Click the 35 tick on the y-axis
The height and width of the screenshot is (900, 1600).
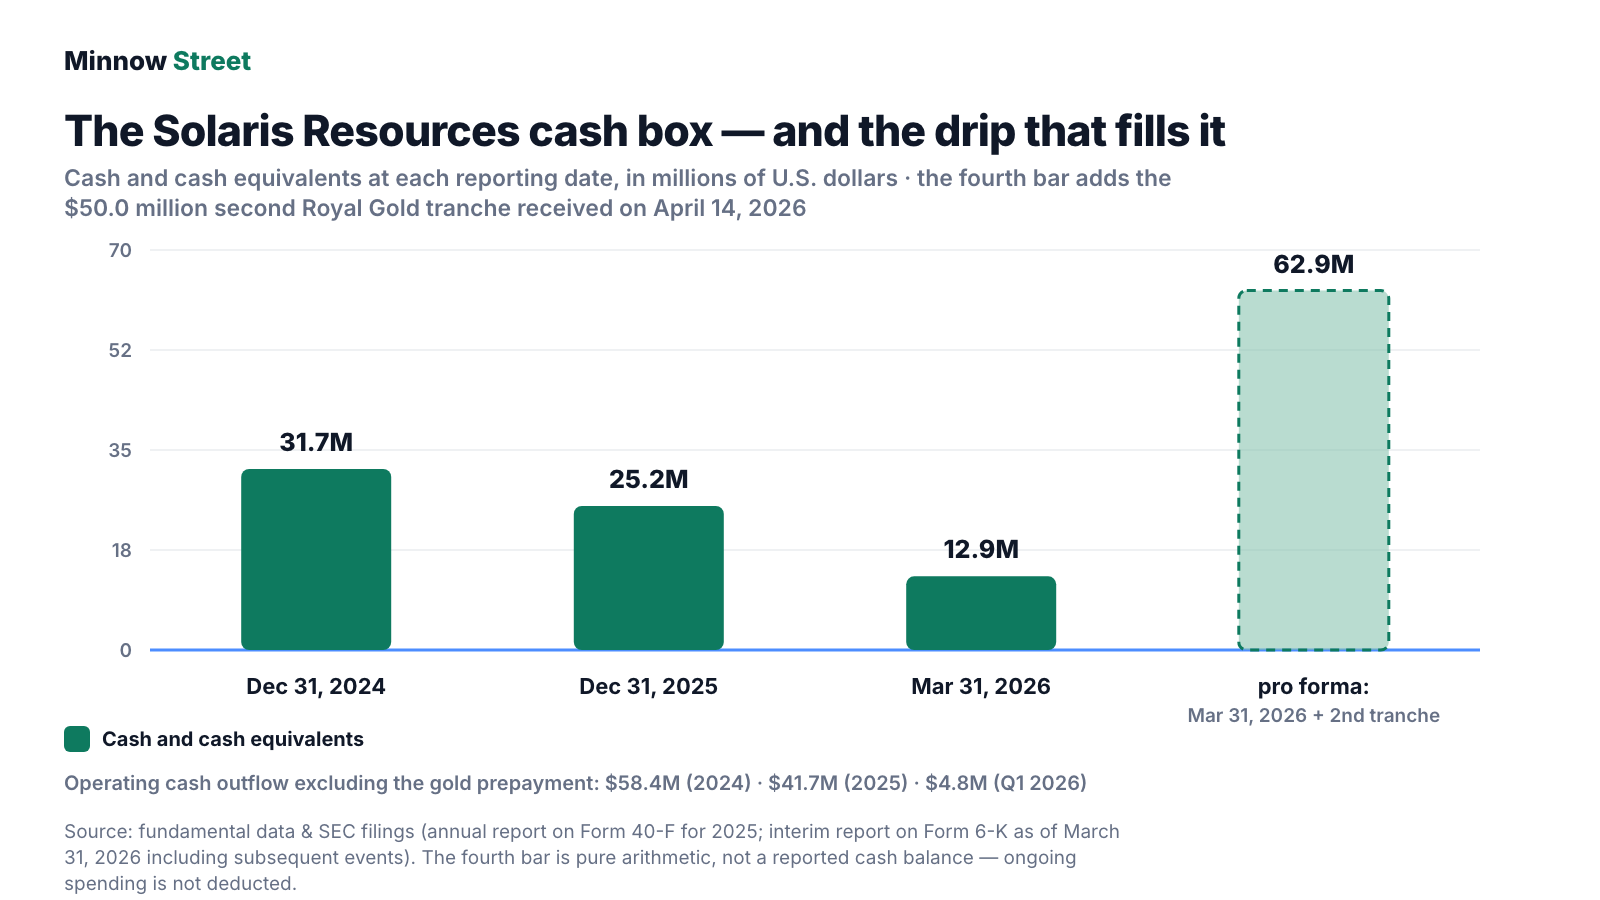point(120,450)
